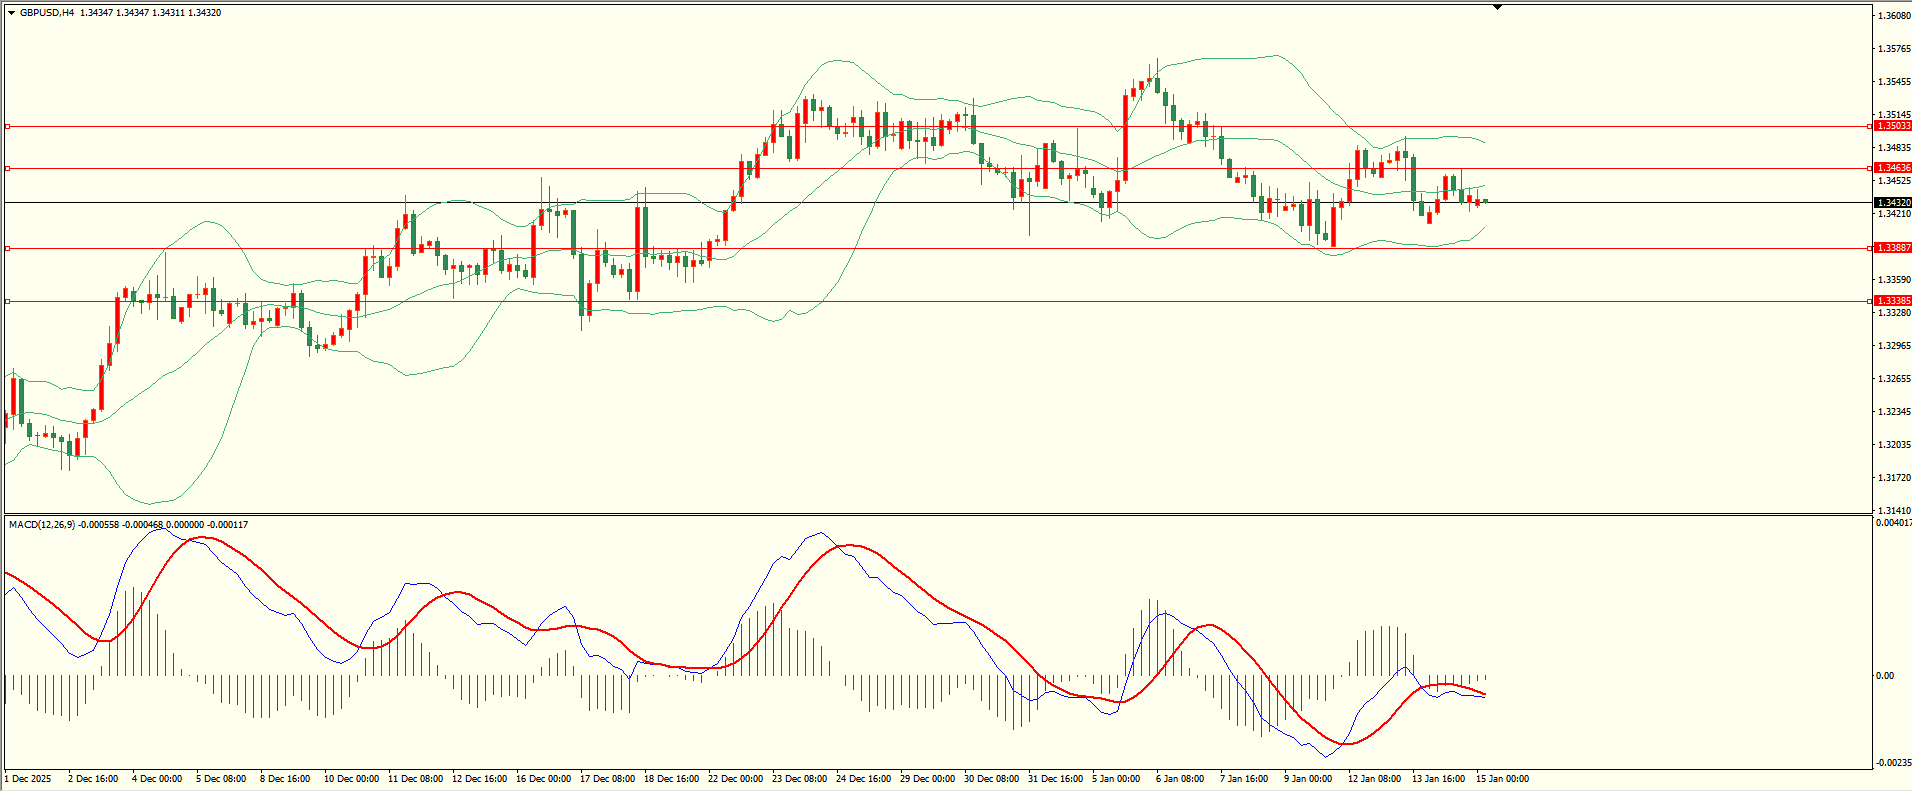Select left handle of the 1.33385 line

(x=8, y=301)
